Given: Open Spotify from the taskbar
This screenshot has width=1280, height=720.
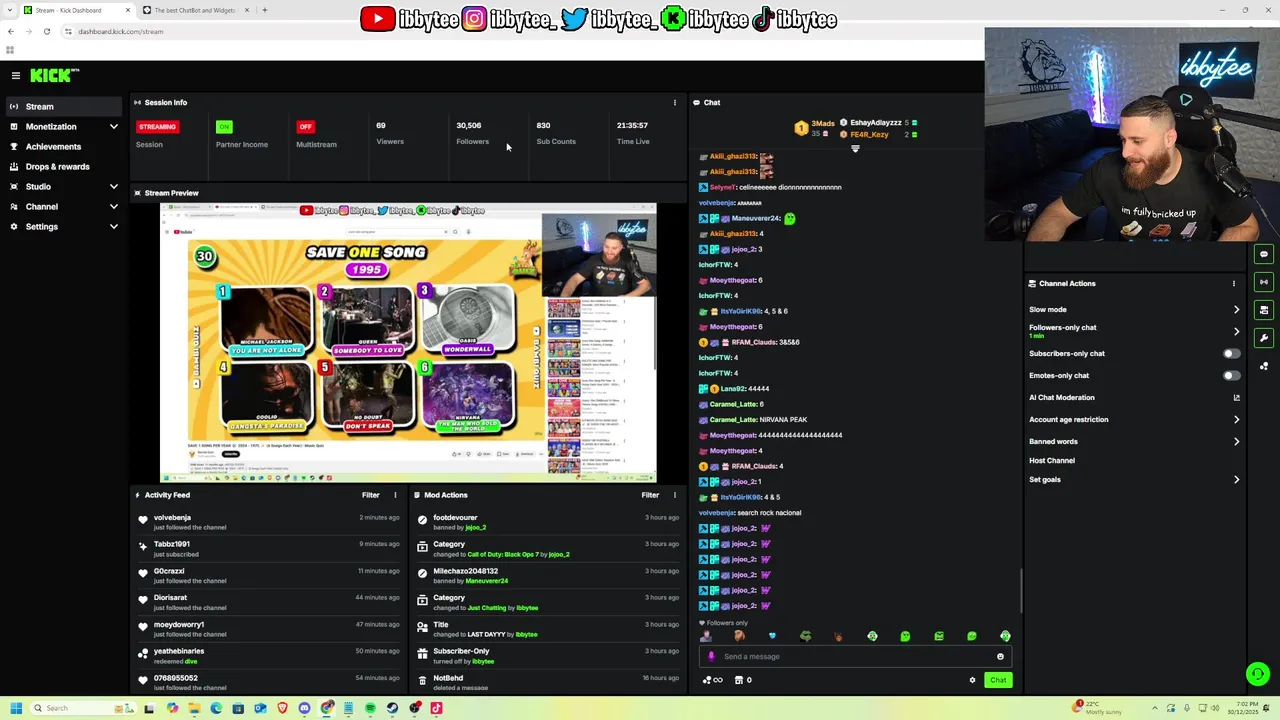Looking at the screenshot, I should tap(370, 708).
